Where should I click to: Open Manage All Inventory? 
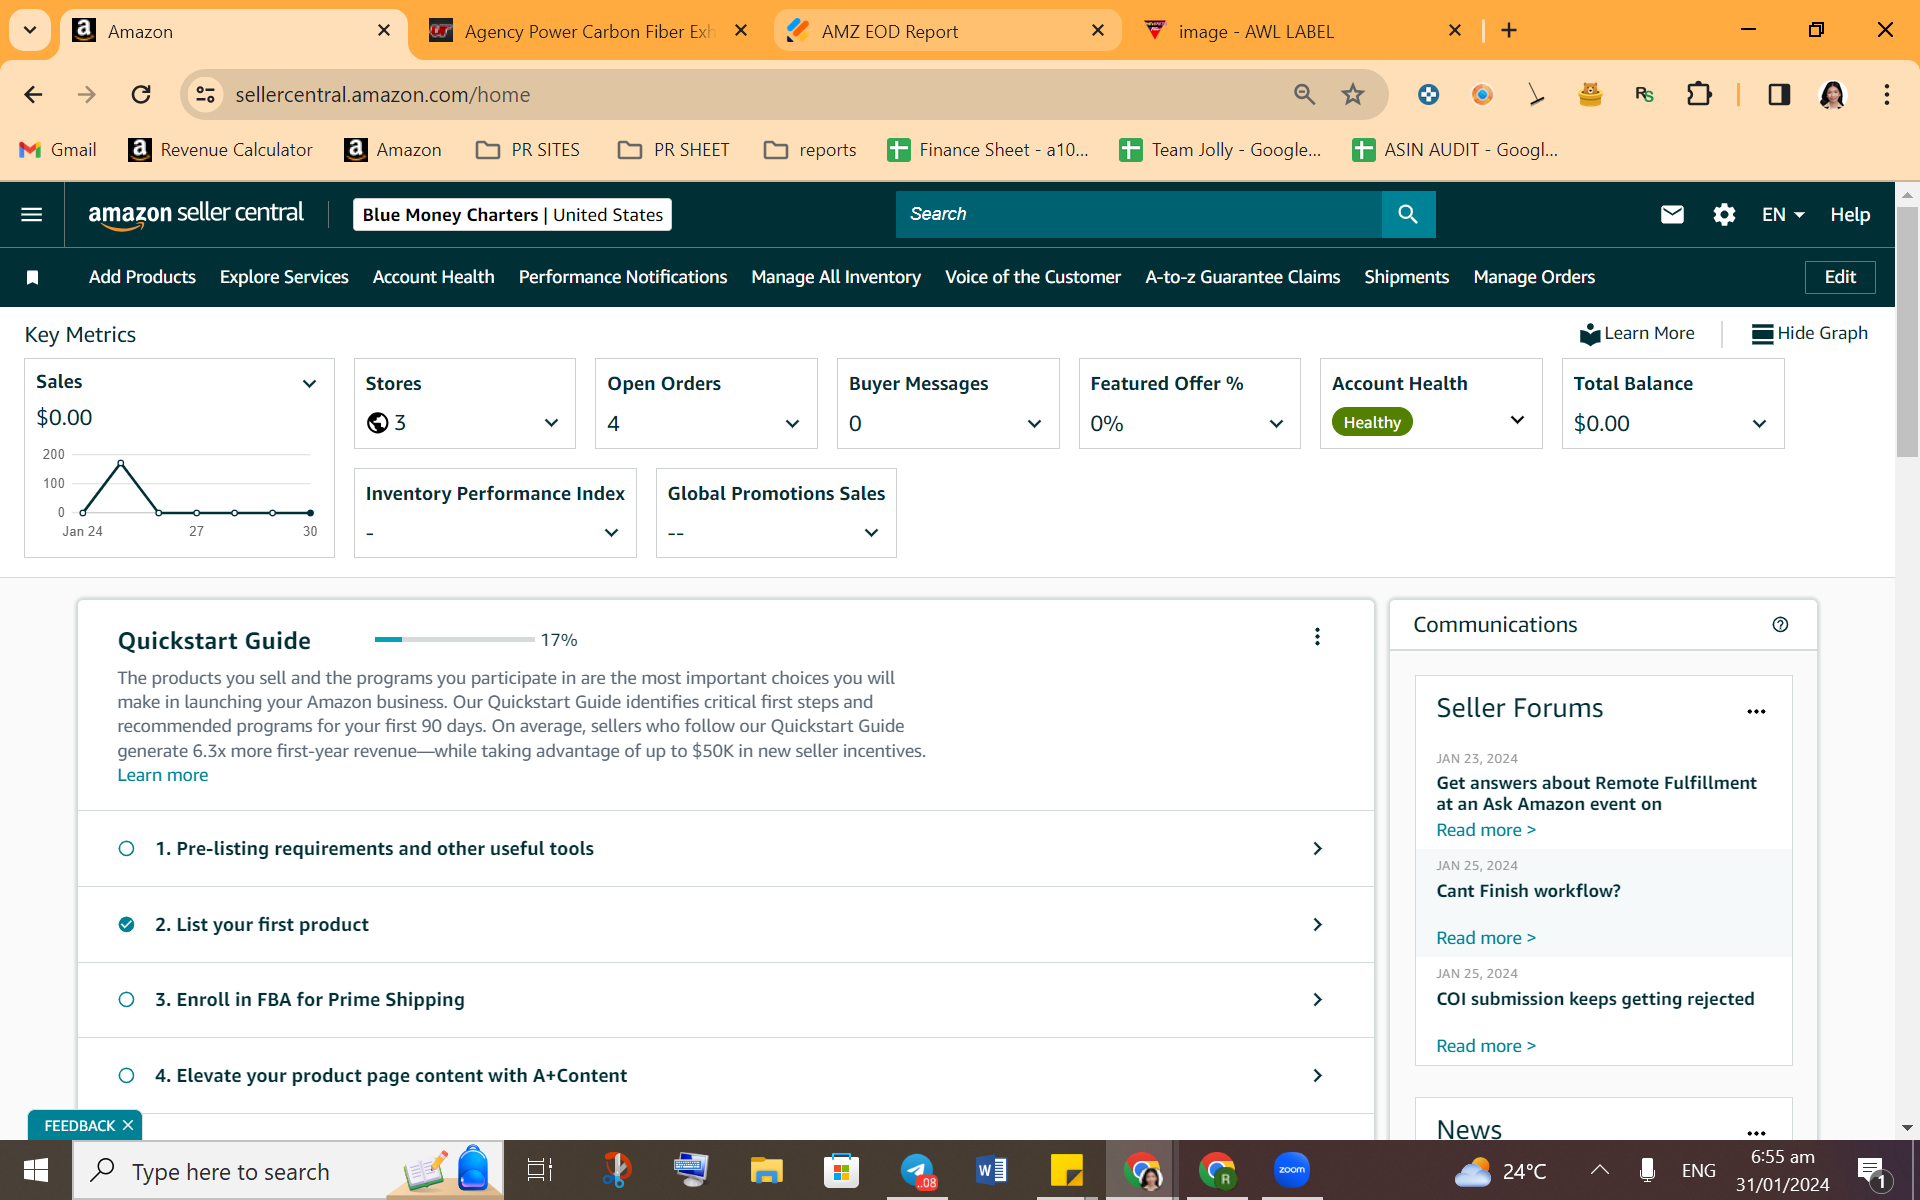coord(836,277)
